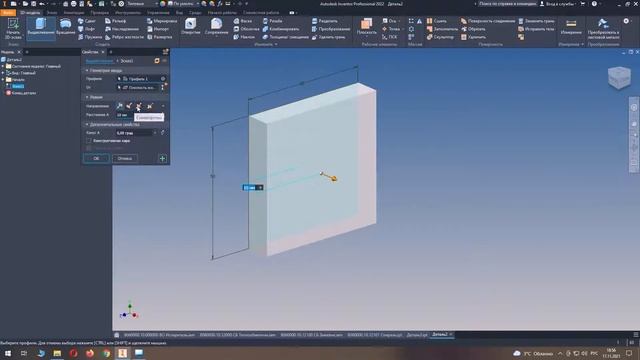The height and width of the screenshot is (360, 640).
Task: Choose the Import (Импорт) tool
Action: pos(158,29)
